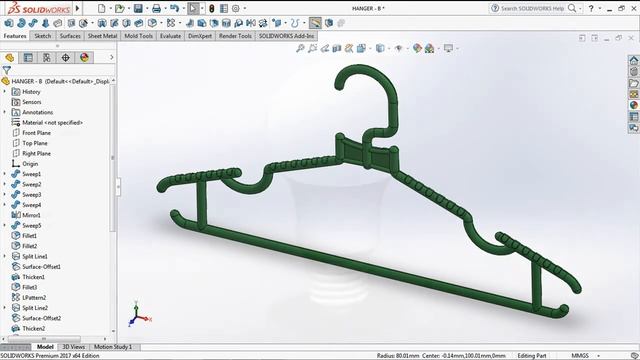640x360 pixels.
Task: Switch to the Surfaces tab
Action: click(70, 36)
